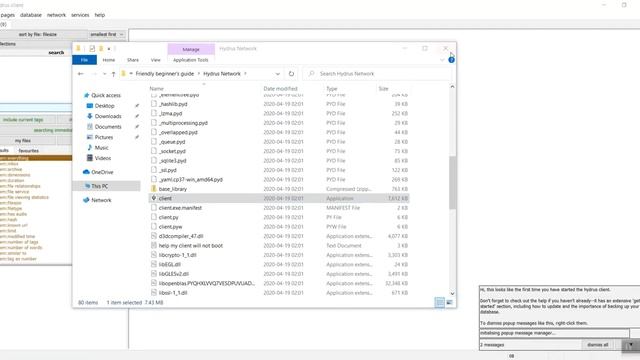Select Quick access in Explorer sidebar
This screenshot has height=360, width=640.
pos(106,95)
